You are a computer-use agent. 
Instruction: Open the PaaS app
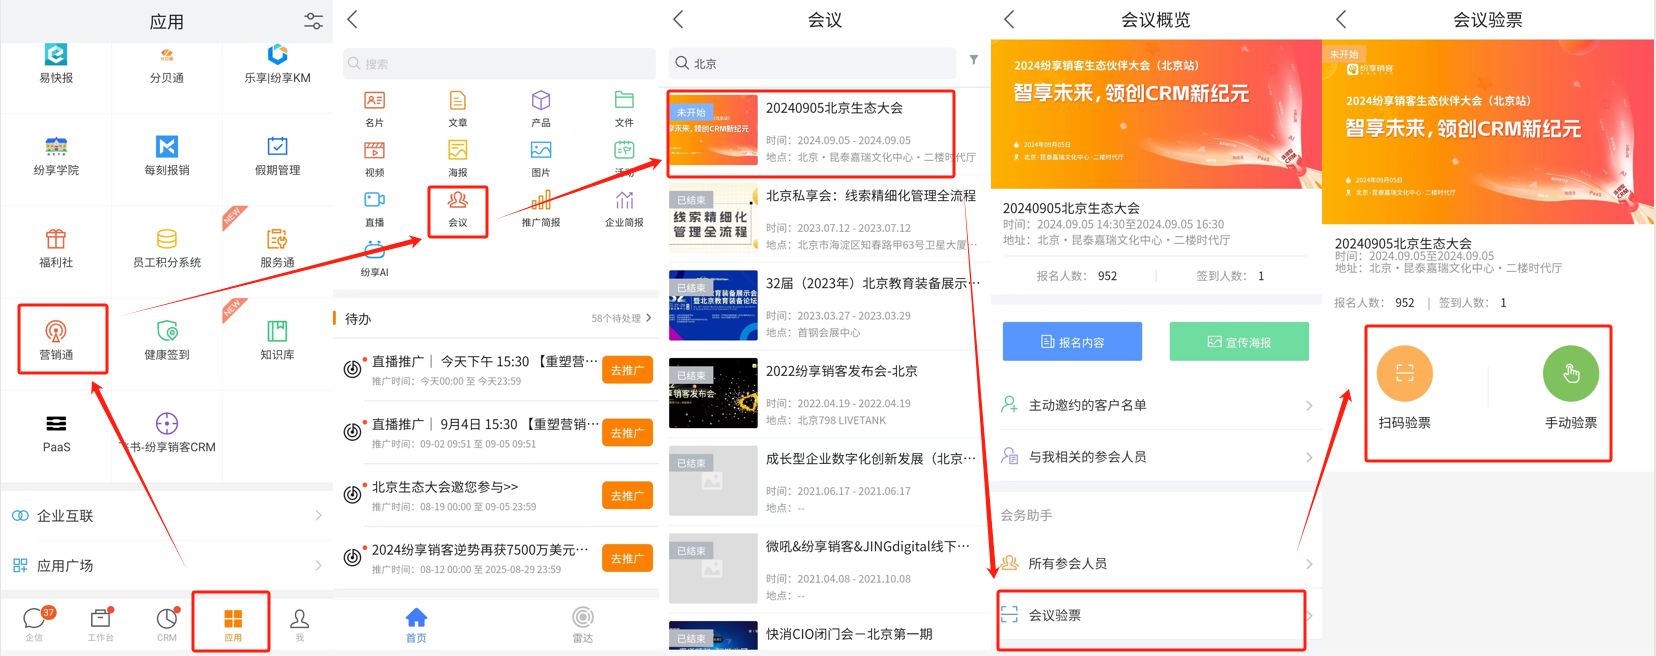tap(56, 433)
